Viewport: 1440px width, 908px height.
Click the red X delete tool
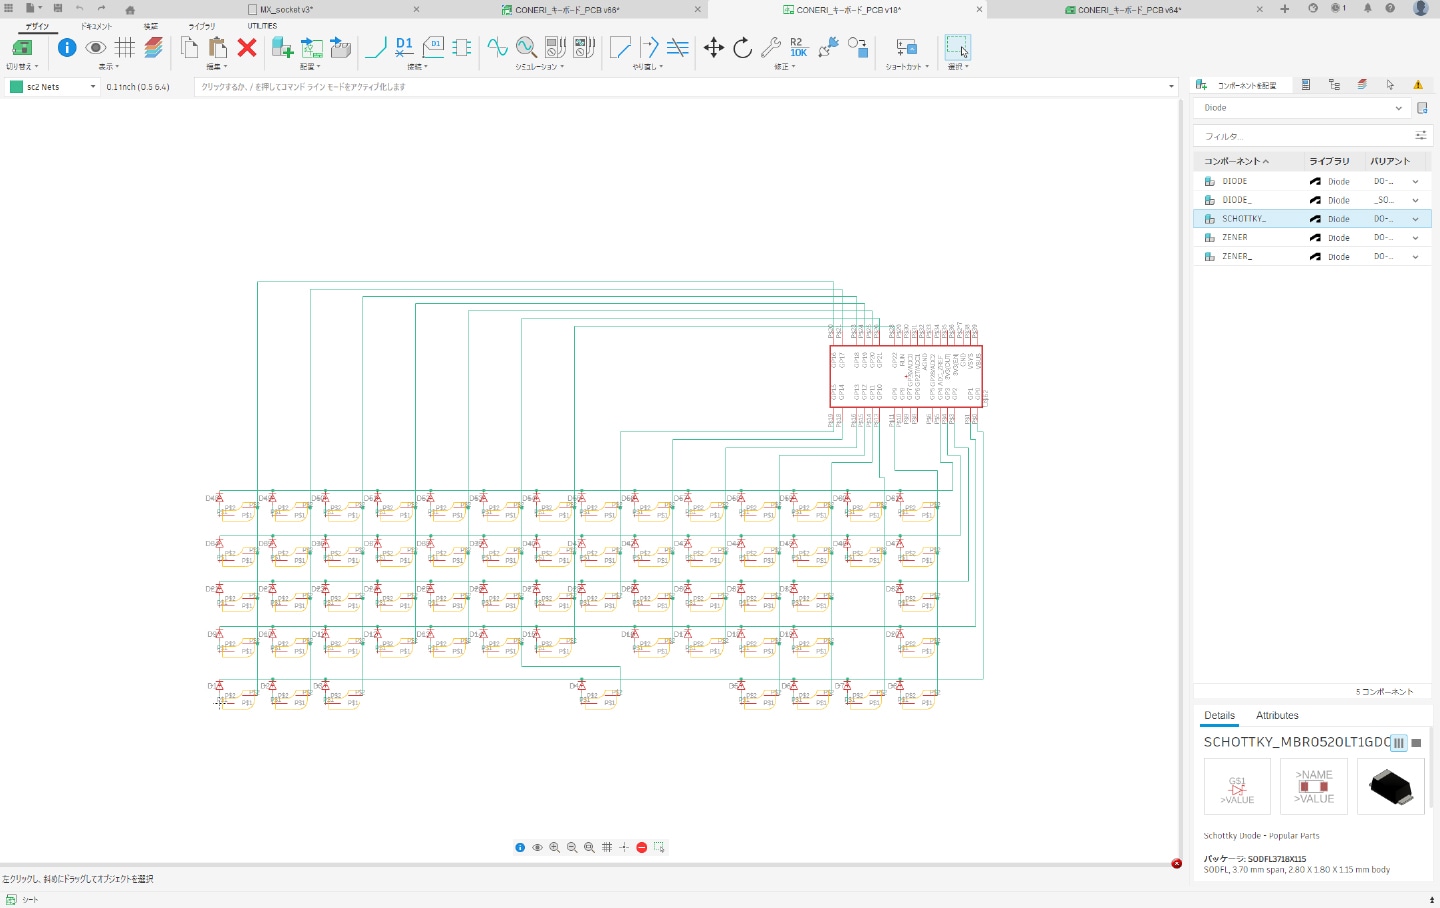click(x=247, y=48)
